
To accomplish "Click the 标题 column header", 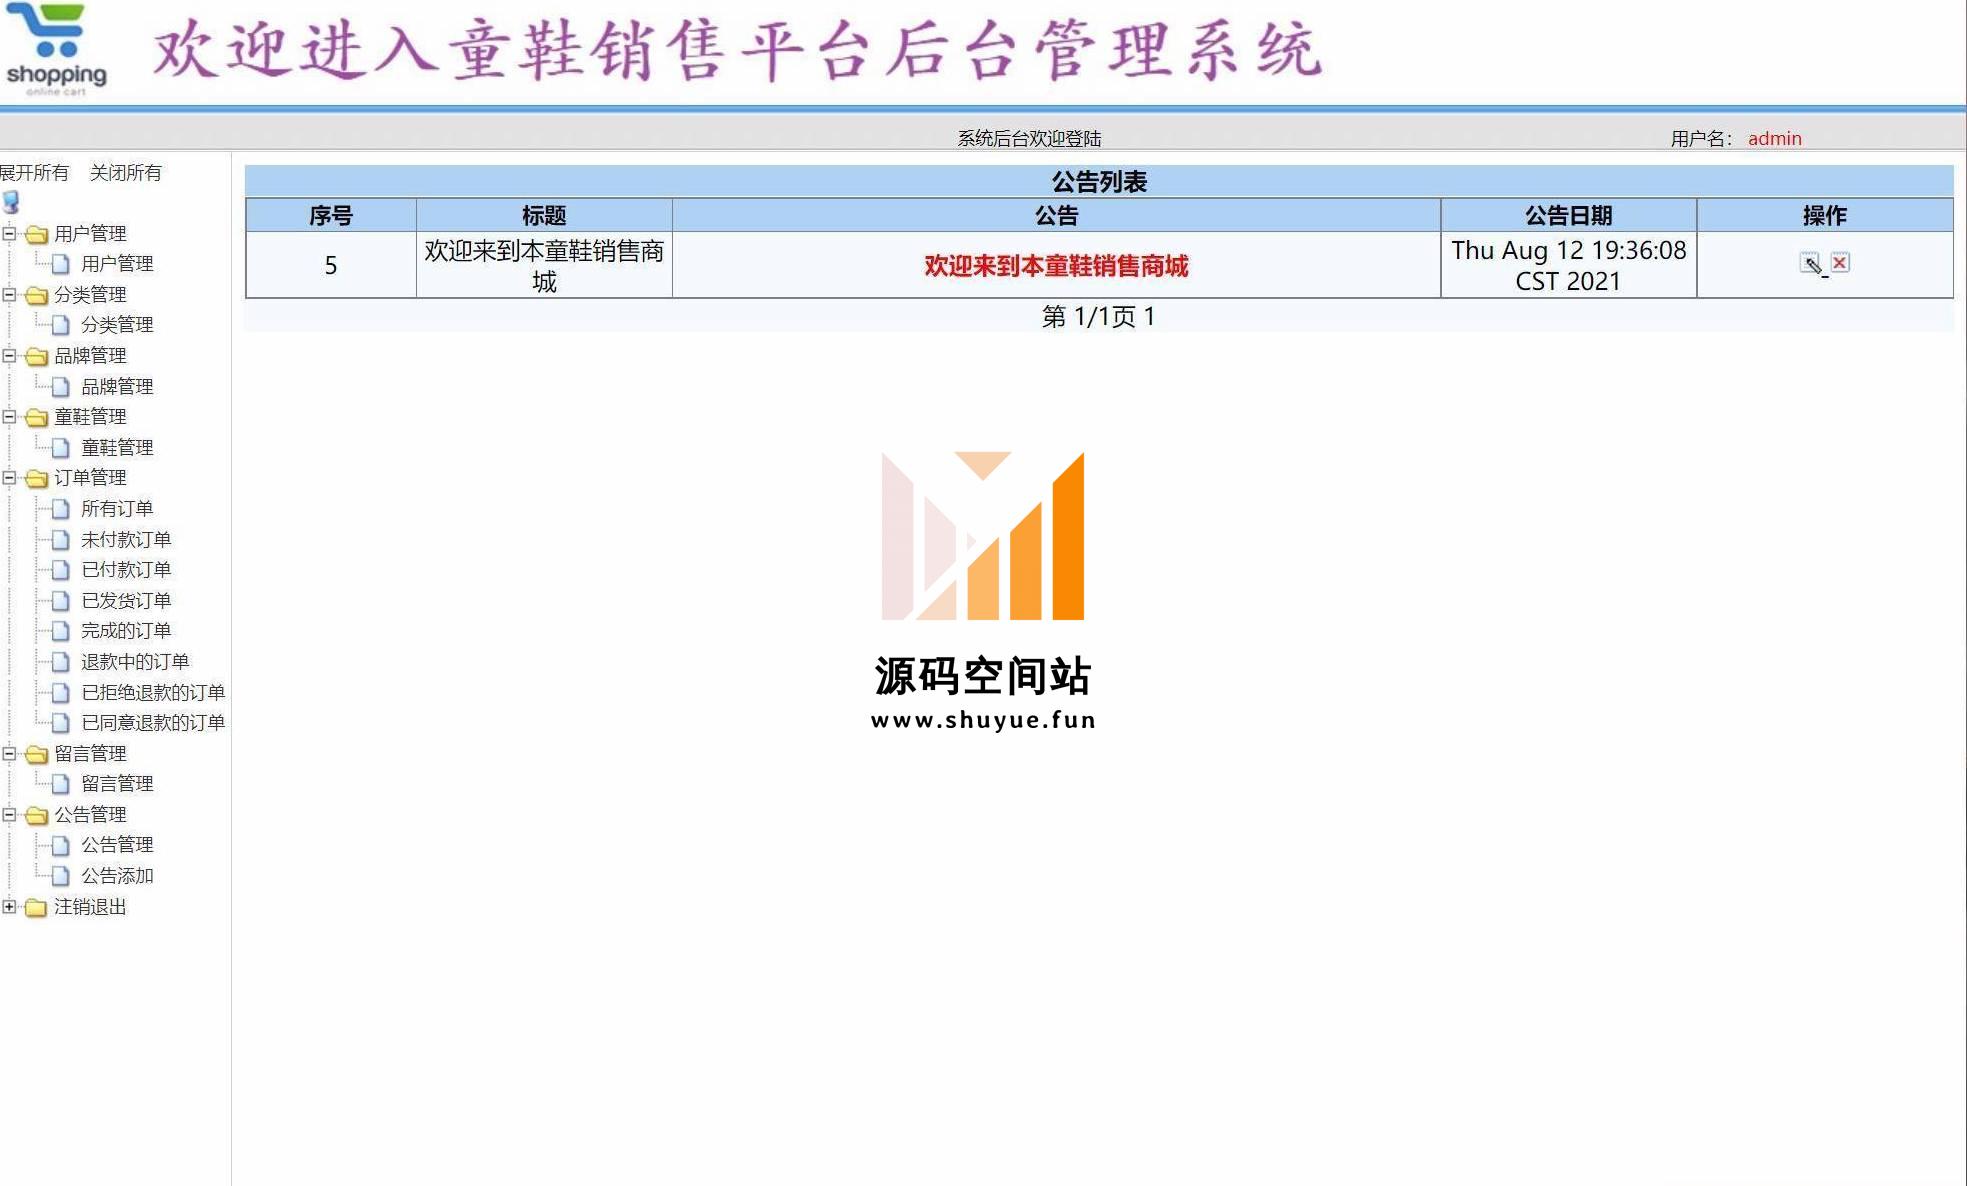I will click(x=544, y=215).
